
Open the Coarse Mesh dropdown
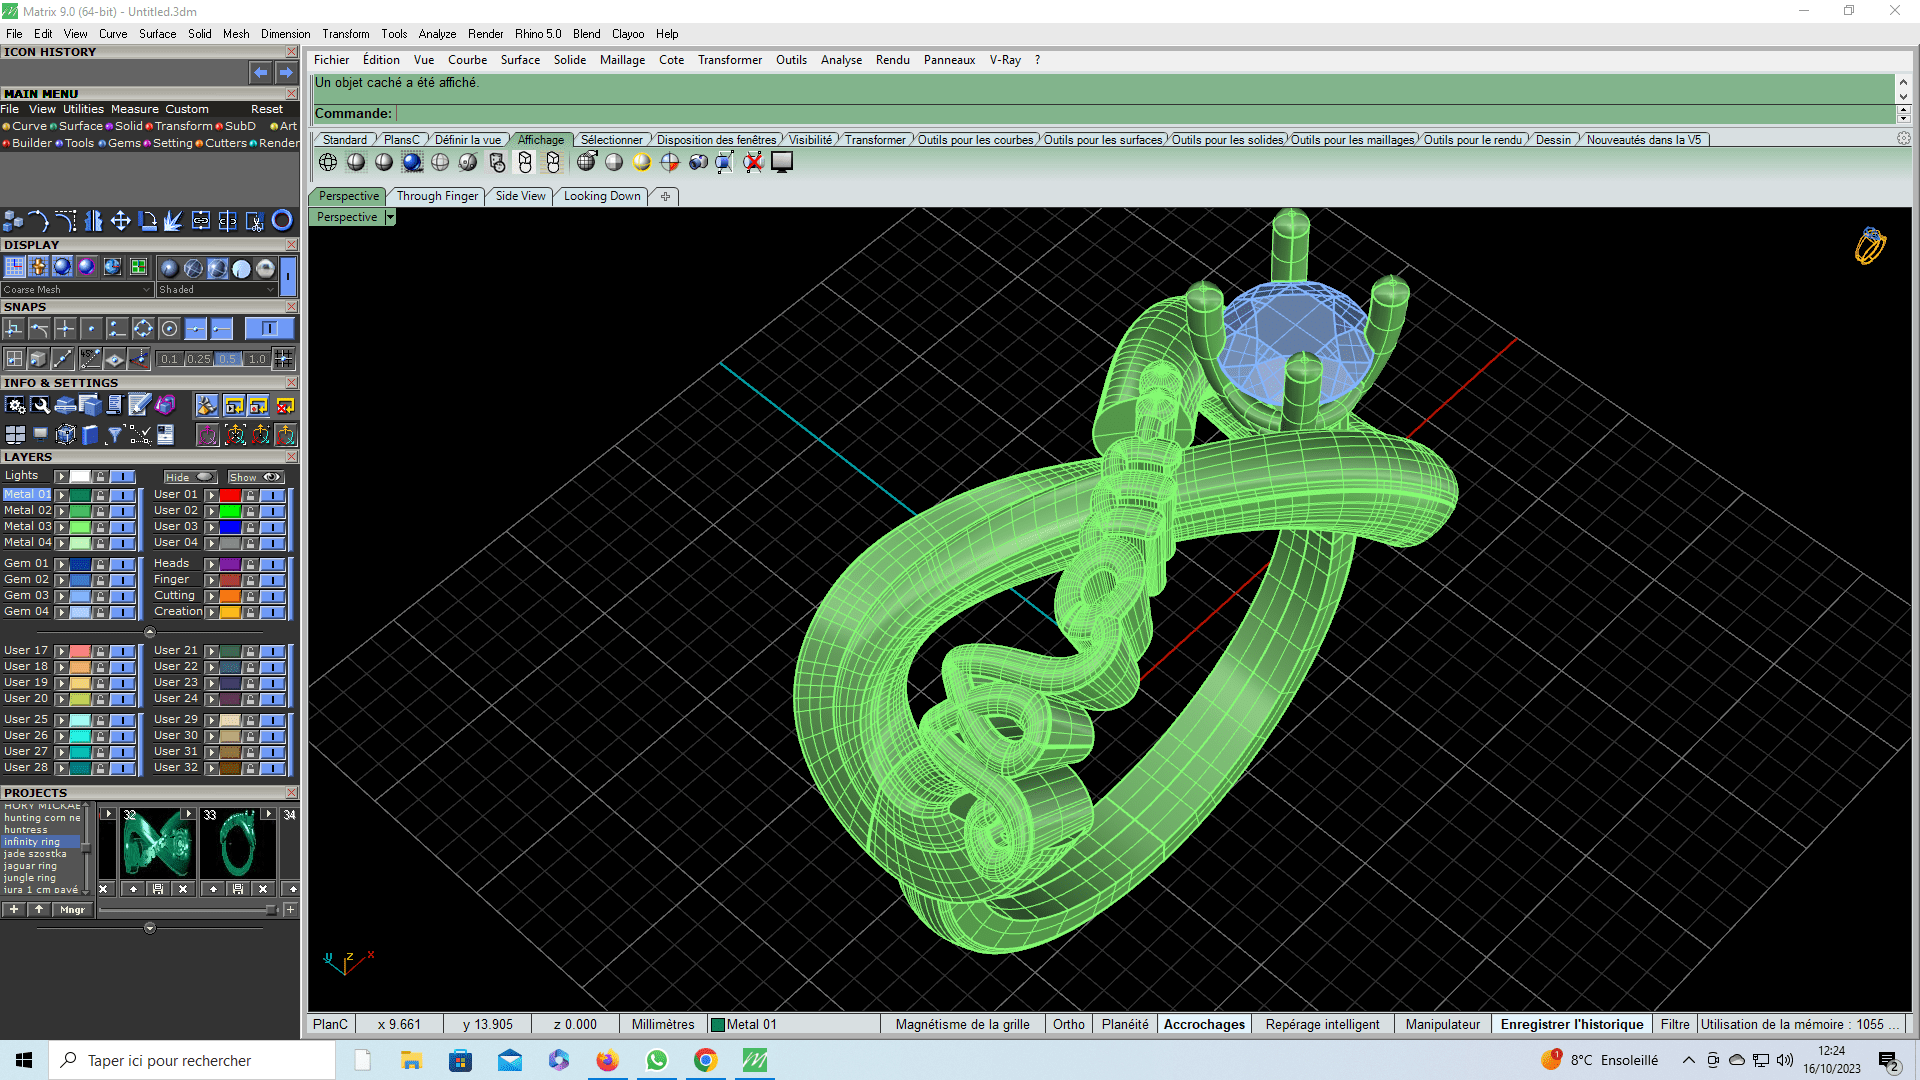click(77, 290)
